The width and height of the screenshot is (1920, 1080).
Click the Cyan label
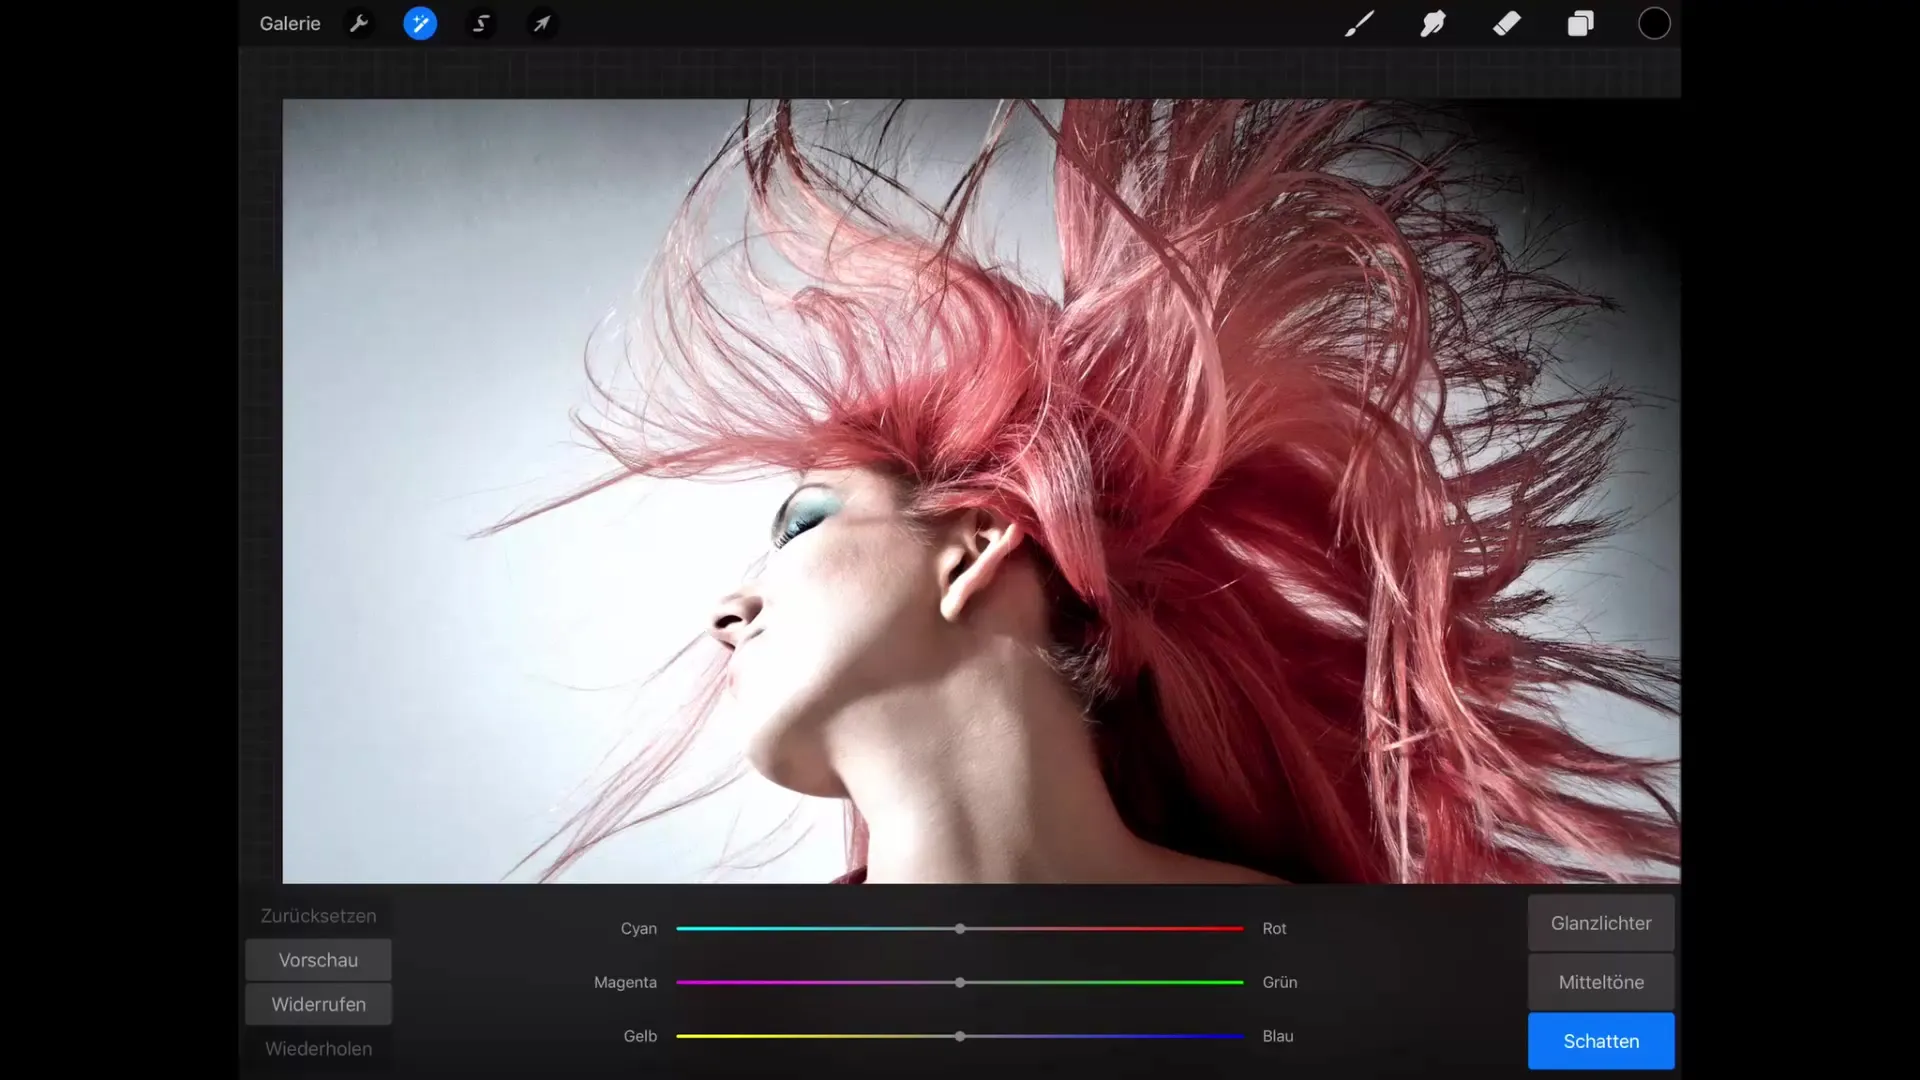638,929
